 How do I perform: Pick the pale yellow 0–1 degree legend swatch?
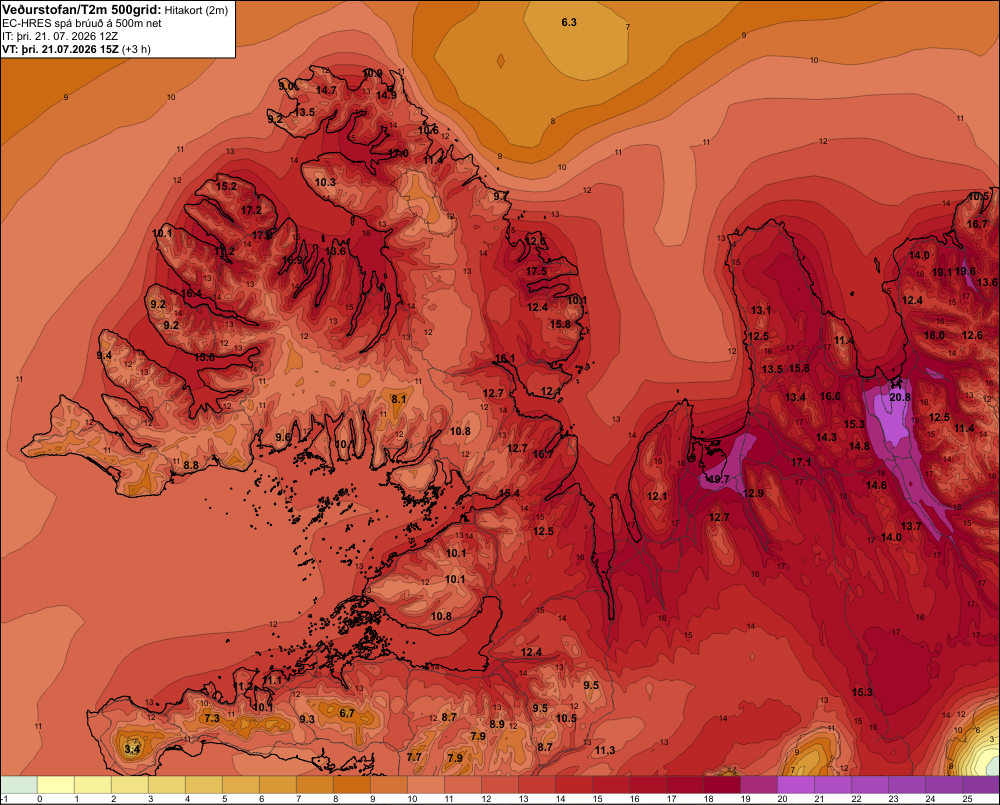click(x=56, y=785)
